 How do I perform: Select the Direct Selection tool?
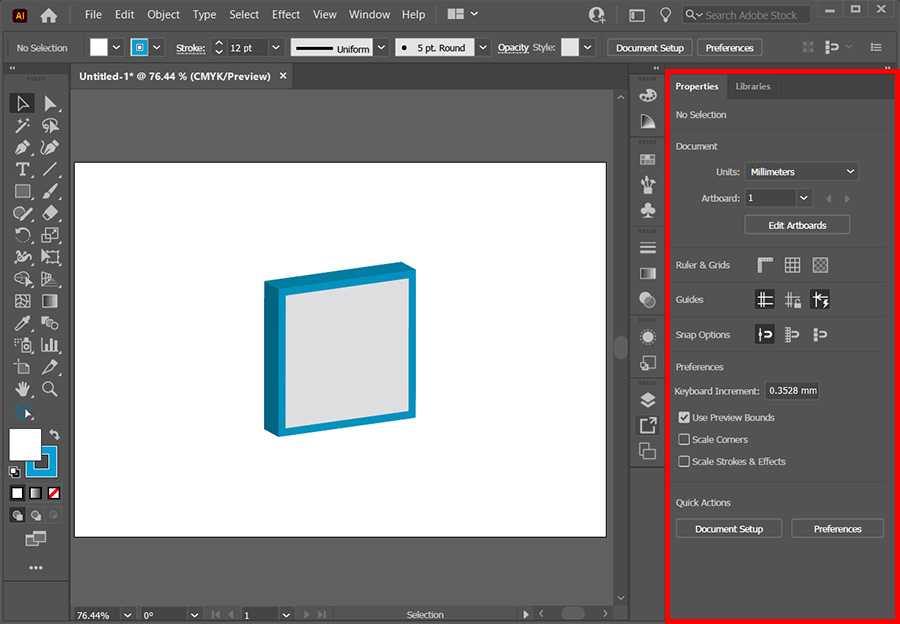tap(50, 104)
